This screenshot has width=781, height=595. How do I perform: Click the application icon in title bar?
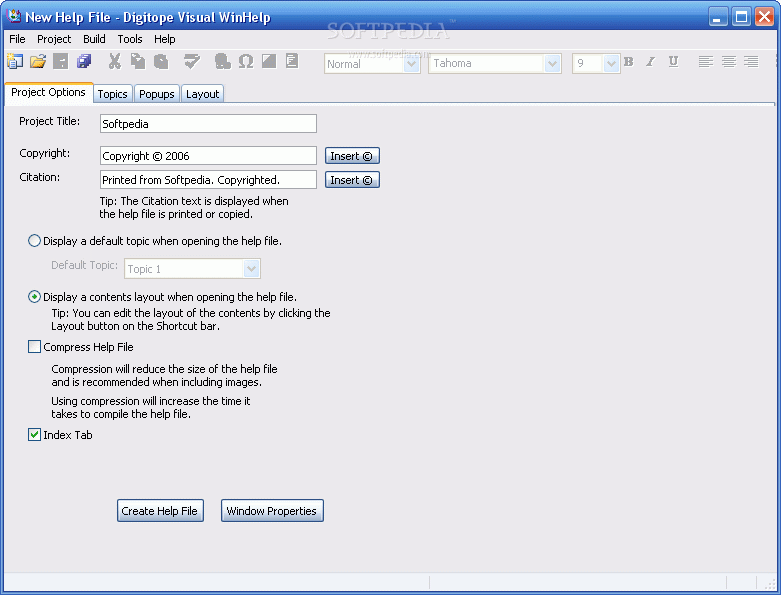[14, 16]
